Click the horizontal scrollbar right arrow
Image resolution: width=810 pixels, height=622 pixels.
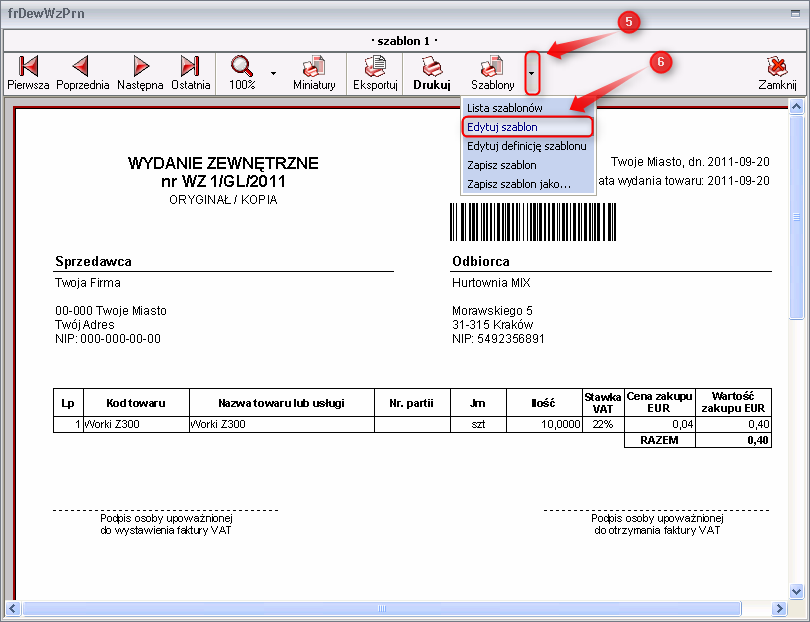click(780, 608)
